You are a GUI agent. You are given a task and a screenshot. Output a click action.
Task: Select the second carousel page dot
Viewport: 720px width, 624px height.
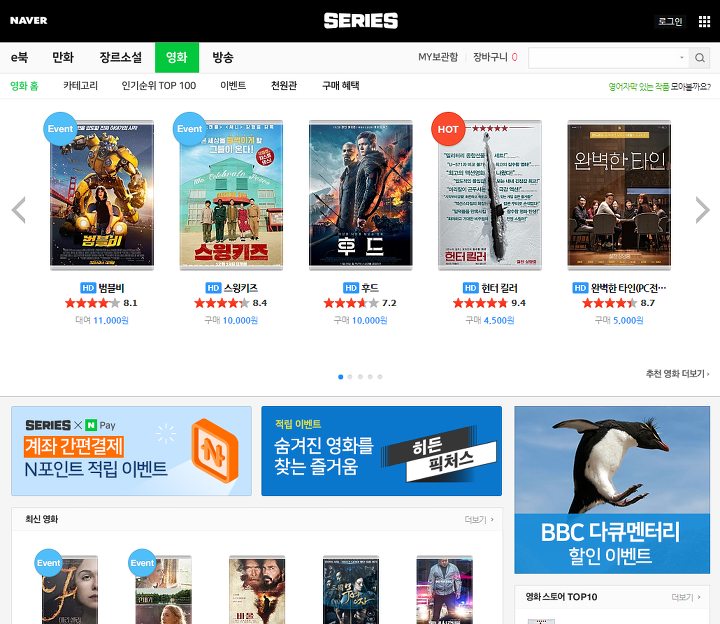pos(350,377)
